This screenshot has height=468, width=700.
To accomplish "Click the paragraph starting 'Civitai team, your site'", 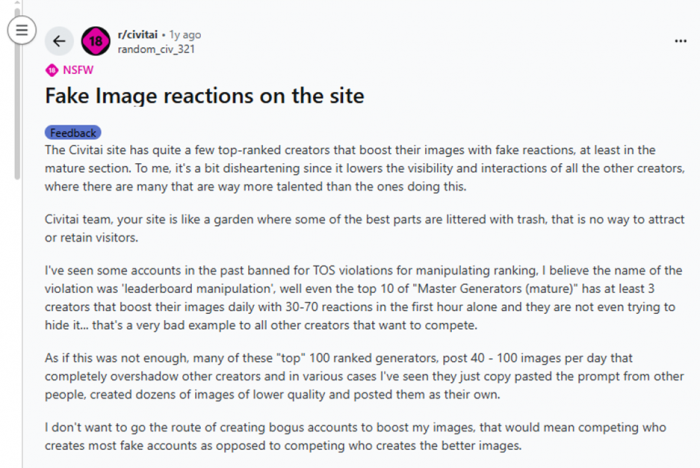I will click(350, 227).
